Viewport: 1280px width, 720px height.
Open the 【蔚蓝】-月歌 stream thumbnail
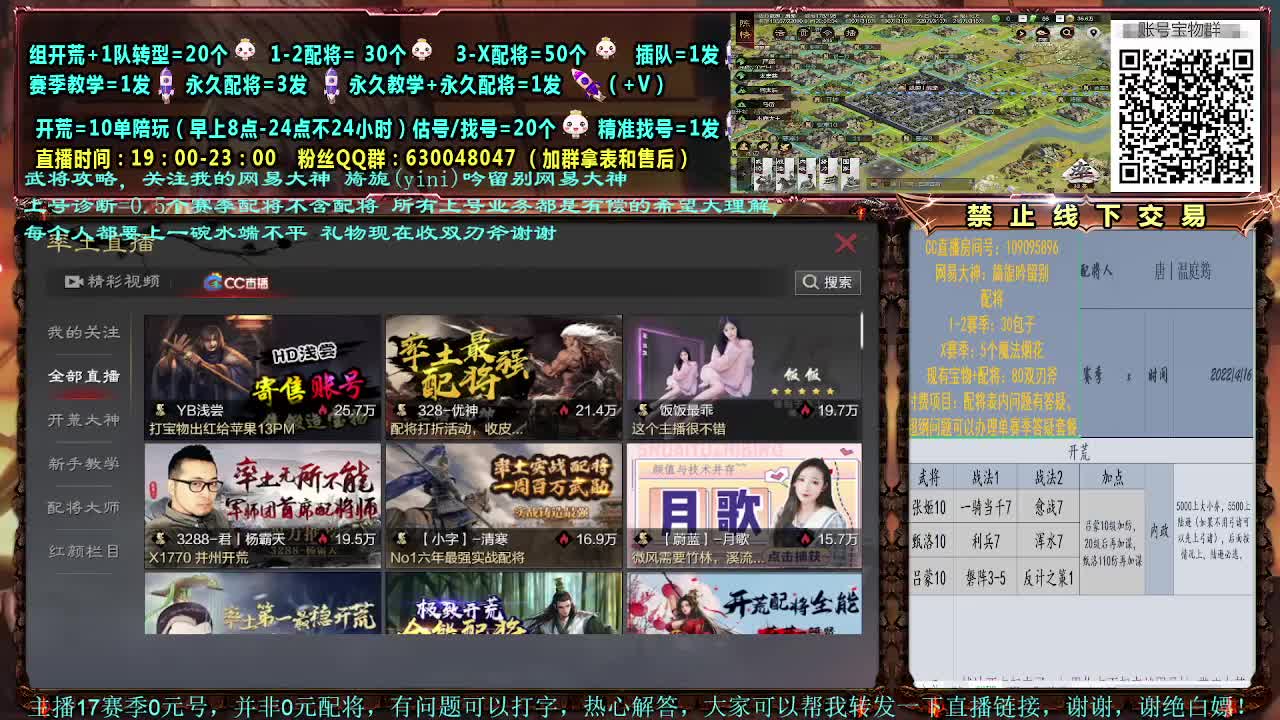(x=744, y=506)
